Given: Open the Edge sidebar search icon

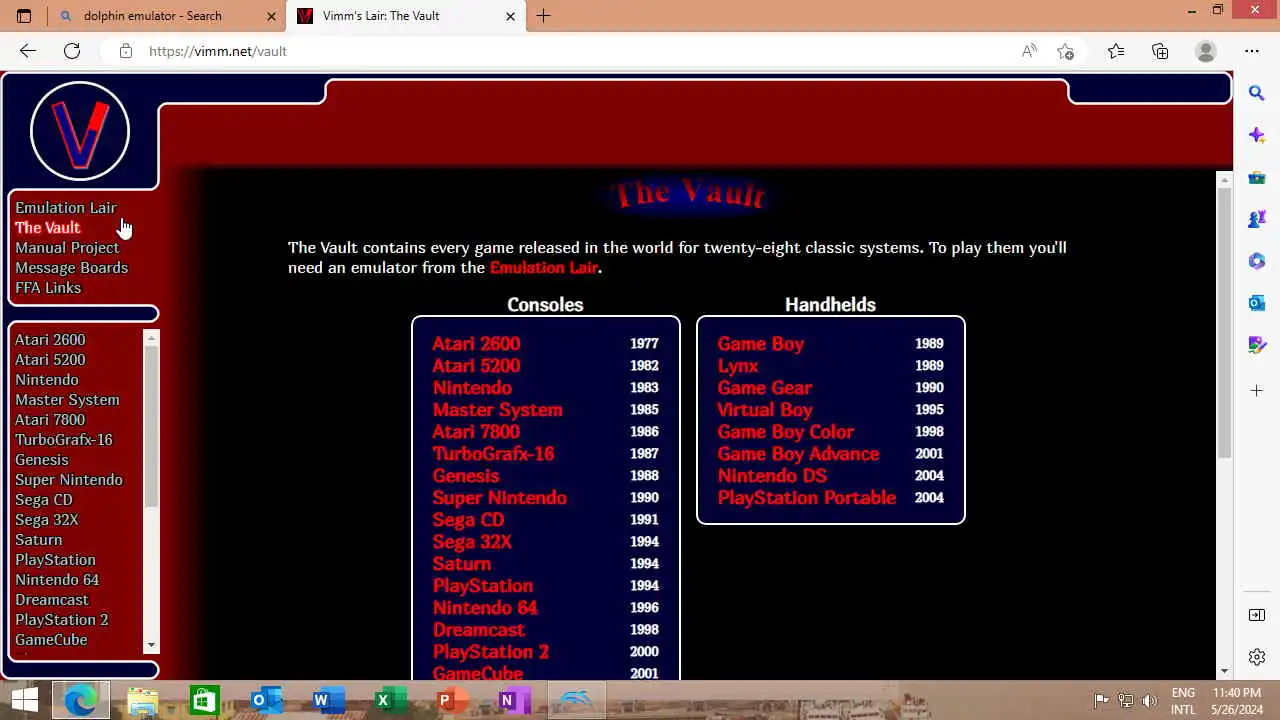Looking at the screenshot, I should [x=1257, y=93].
